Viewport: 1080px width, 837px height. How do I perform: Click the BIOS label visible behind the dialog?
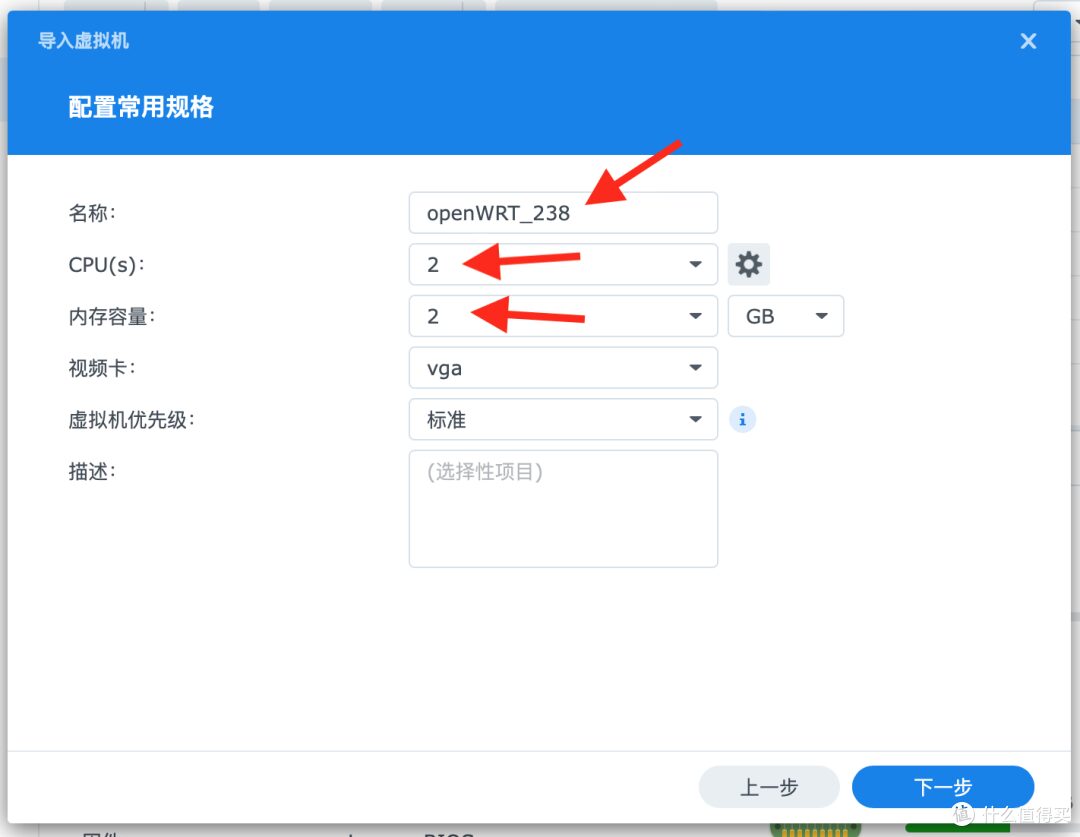click(452, 832)
